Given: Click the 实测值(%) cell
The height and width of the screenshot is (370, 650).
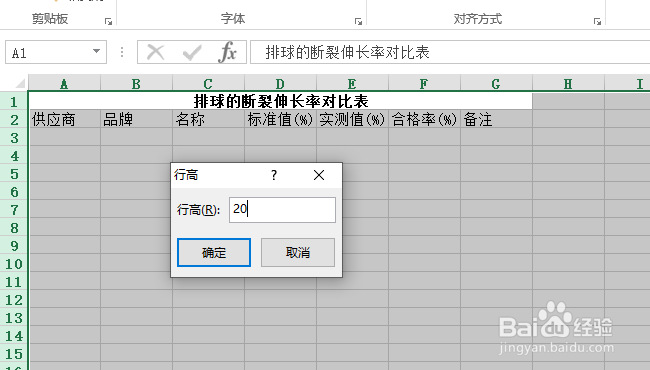Looking at the screenshot, I should [x=352, y=119].
